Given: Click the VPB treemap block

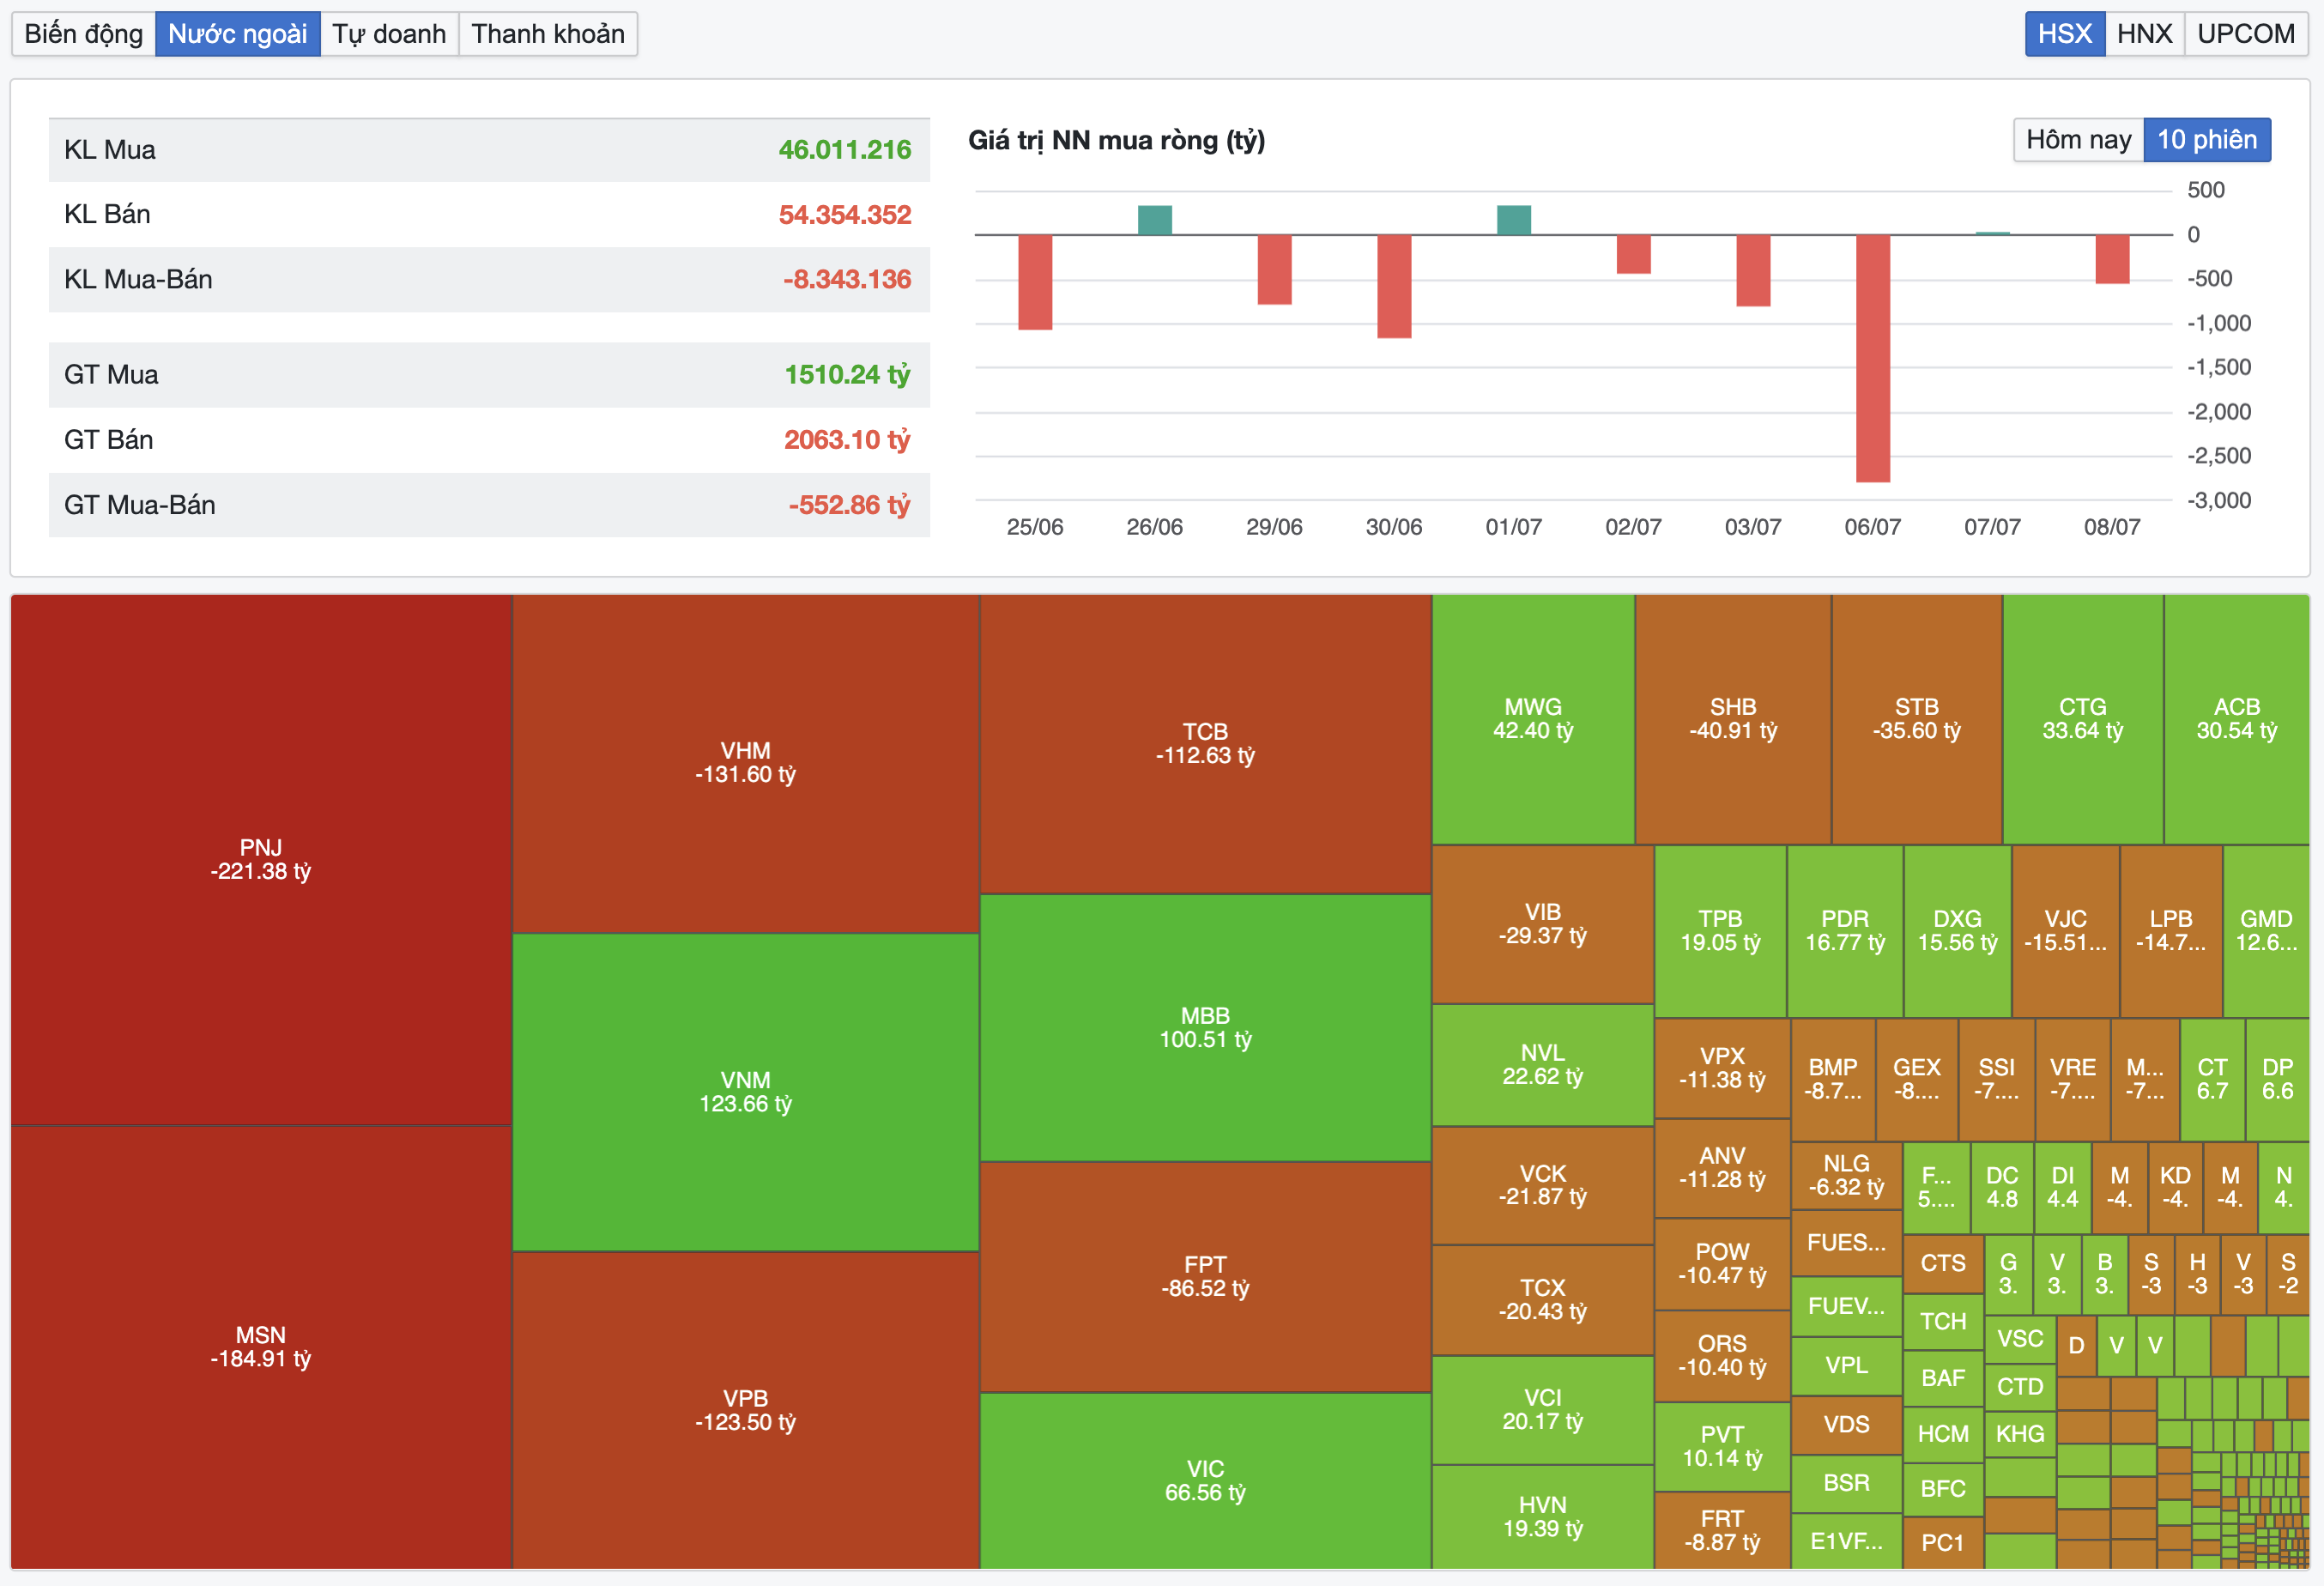Looking at the screenshot, I should [746, 1410].
